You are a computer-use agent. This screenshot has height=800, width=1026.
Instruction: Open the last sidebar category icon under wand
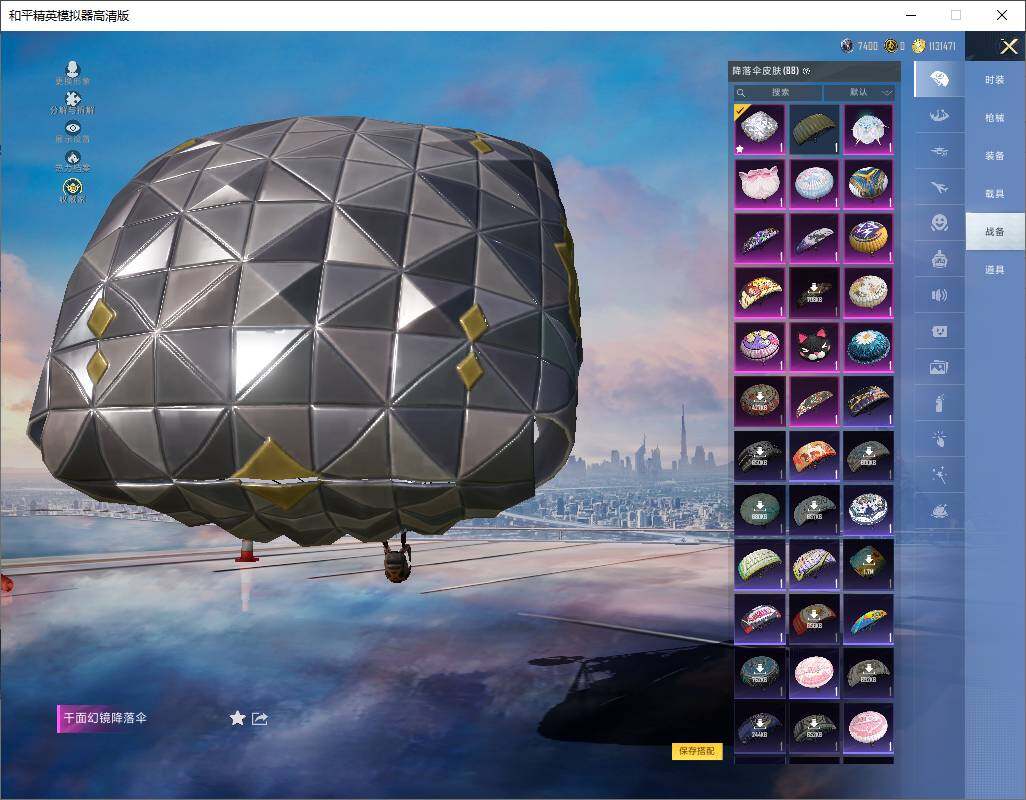pyautogui.click(x=940, y=511)
